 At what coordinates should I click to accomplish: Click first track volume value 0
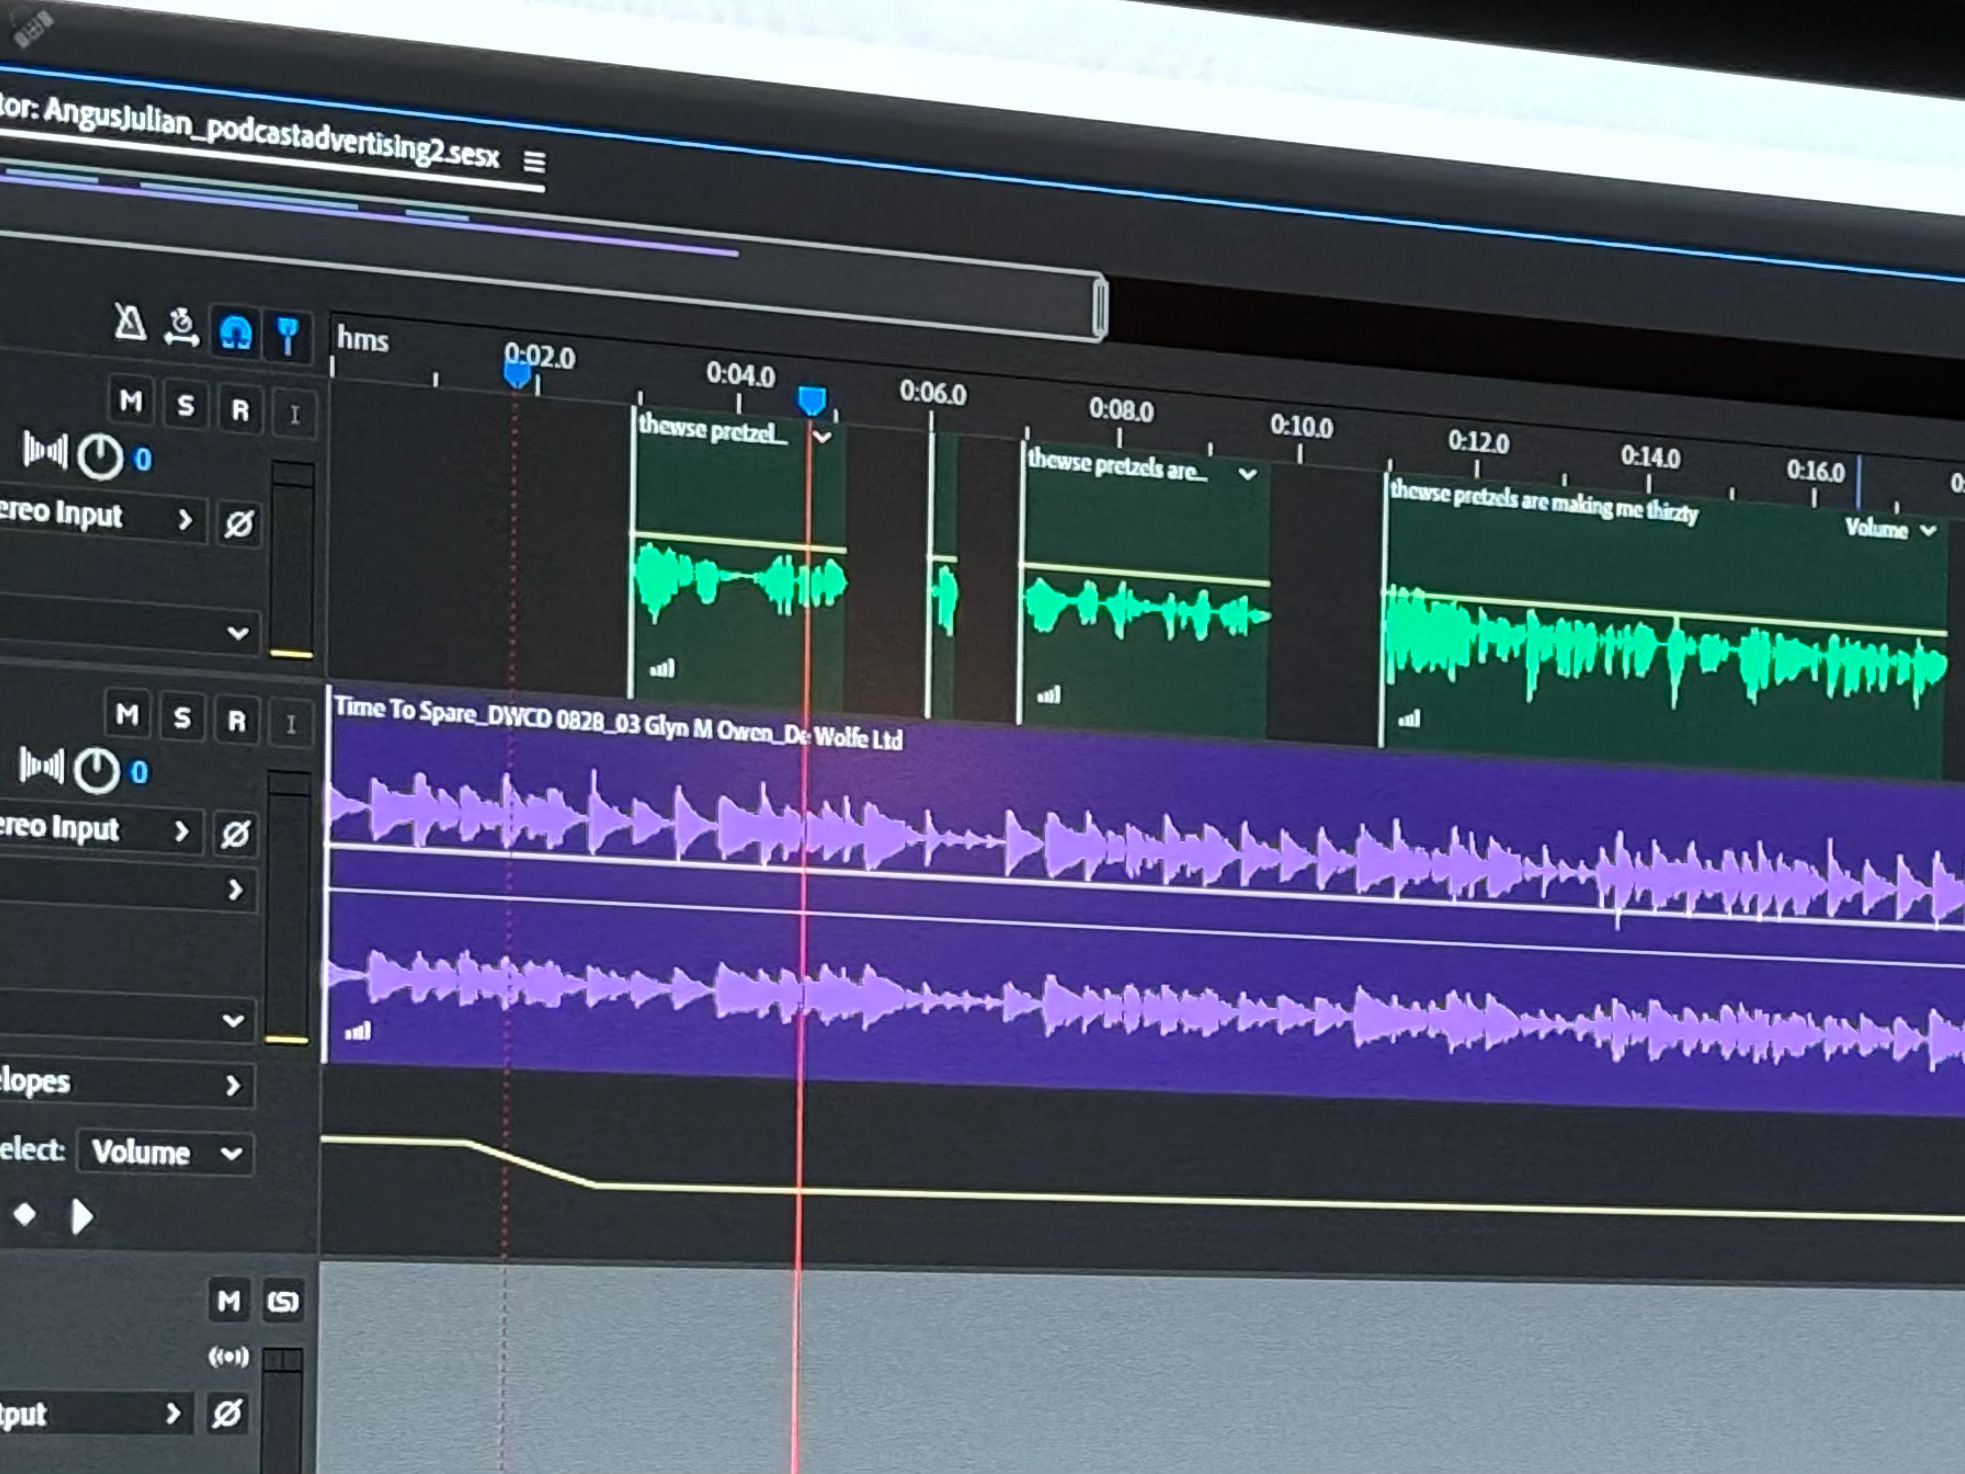pos(143,460)
